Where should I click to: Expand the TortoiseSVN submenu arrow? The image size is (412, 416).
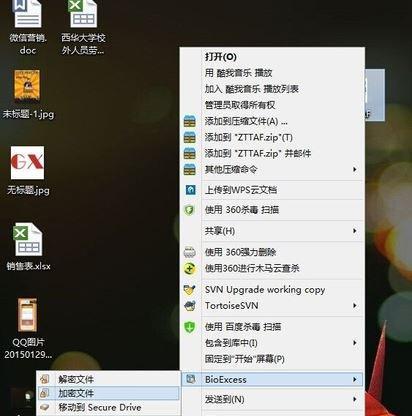tap(355, 306)
